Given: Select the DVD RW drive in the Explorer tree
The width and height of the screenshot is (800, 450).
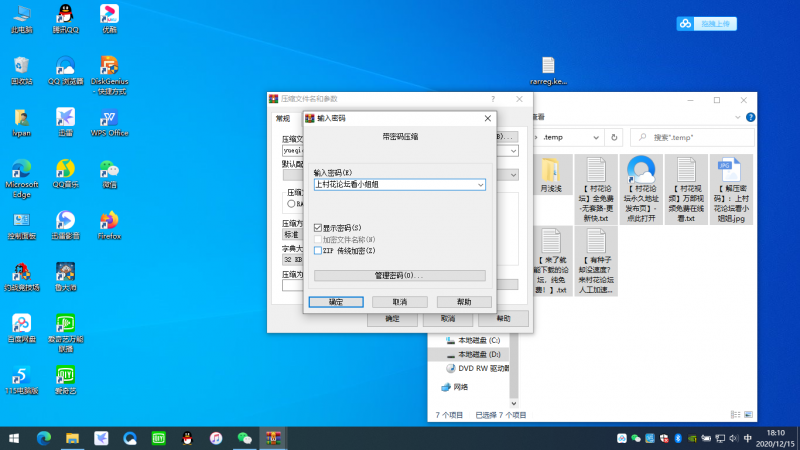Looking at the screenshot, I should (x=477, y=368).
